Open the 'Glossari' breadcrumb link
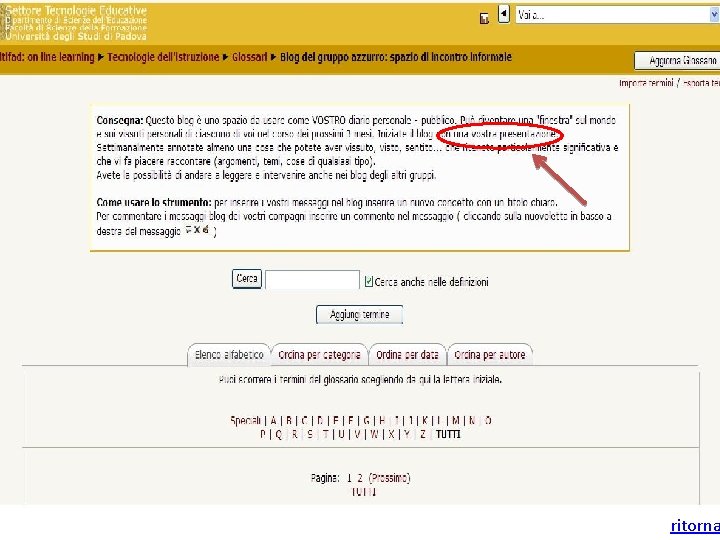 coord(249,57)
